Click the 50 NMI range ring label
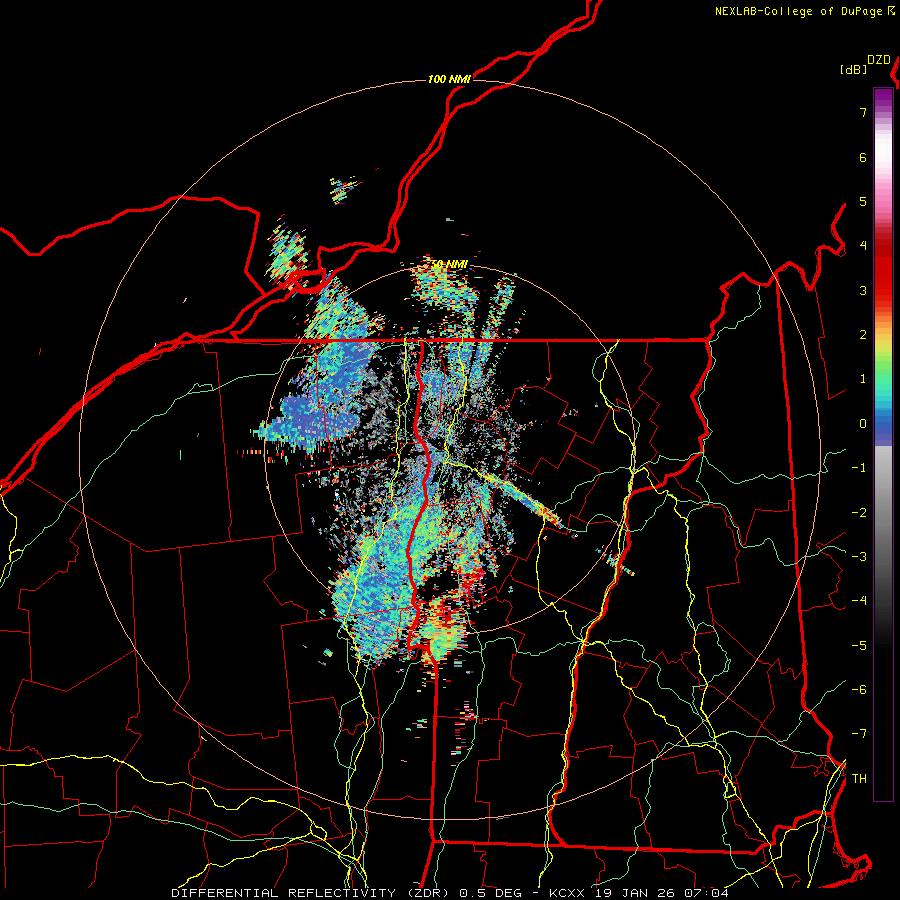This screenshot has width=900, height=900. click(449, 264)
